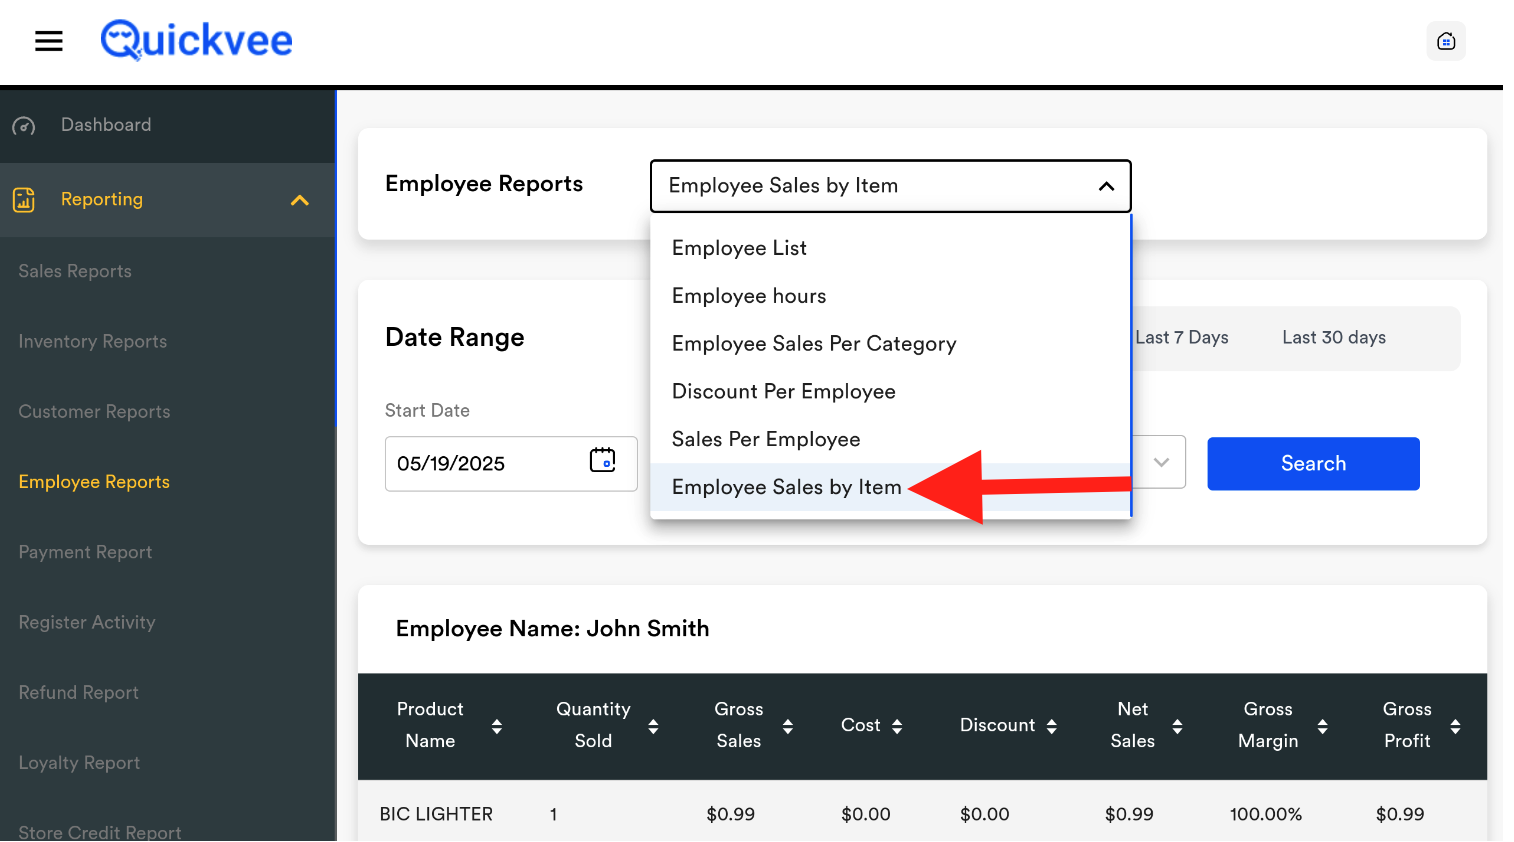Click the blue Search button
1514x842 pixels.
[x=1312, y=464]
